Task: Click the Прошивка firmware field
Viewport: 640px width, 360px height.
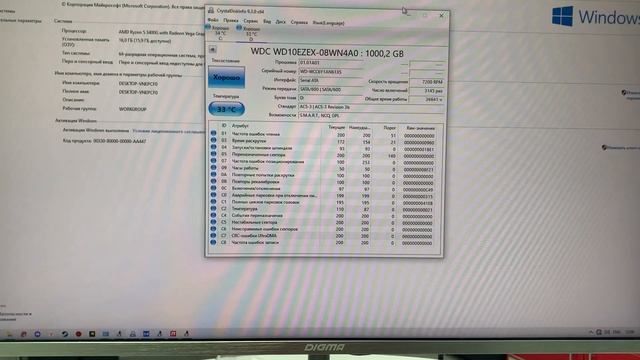Action: click(331, 63)
